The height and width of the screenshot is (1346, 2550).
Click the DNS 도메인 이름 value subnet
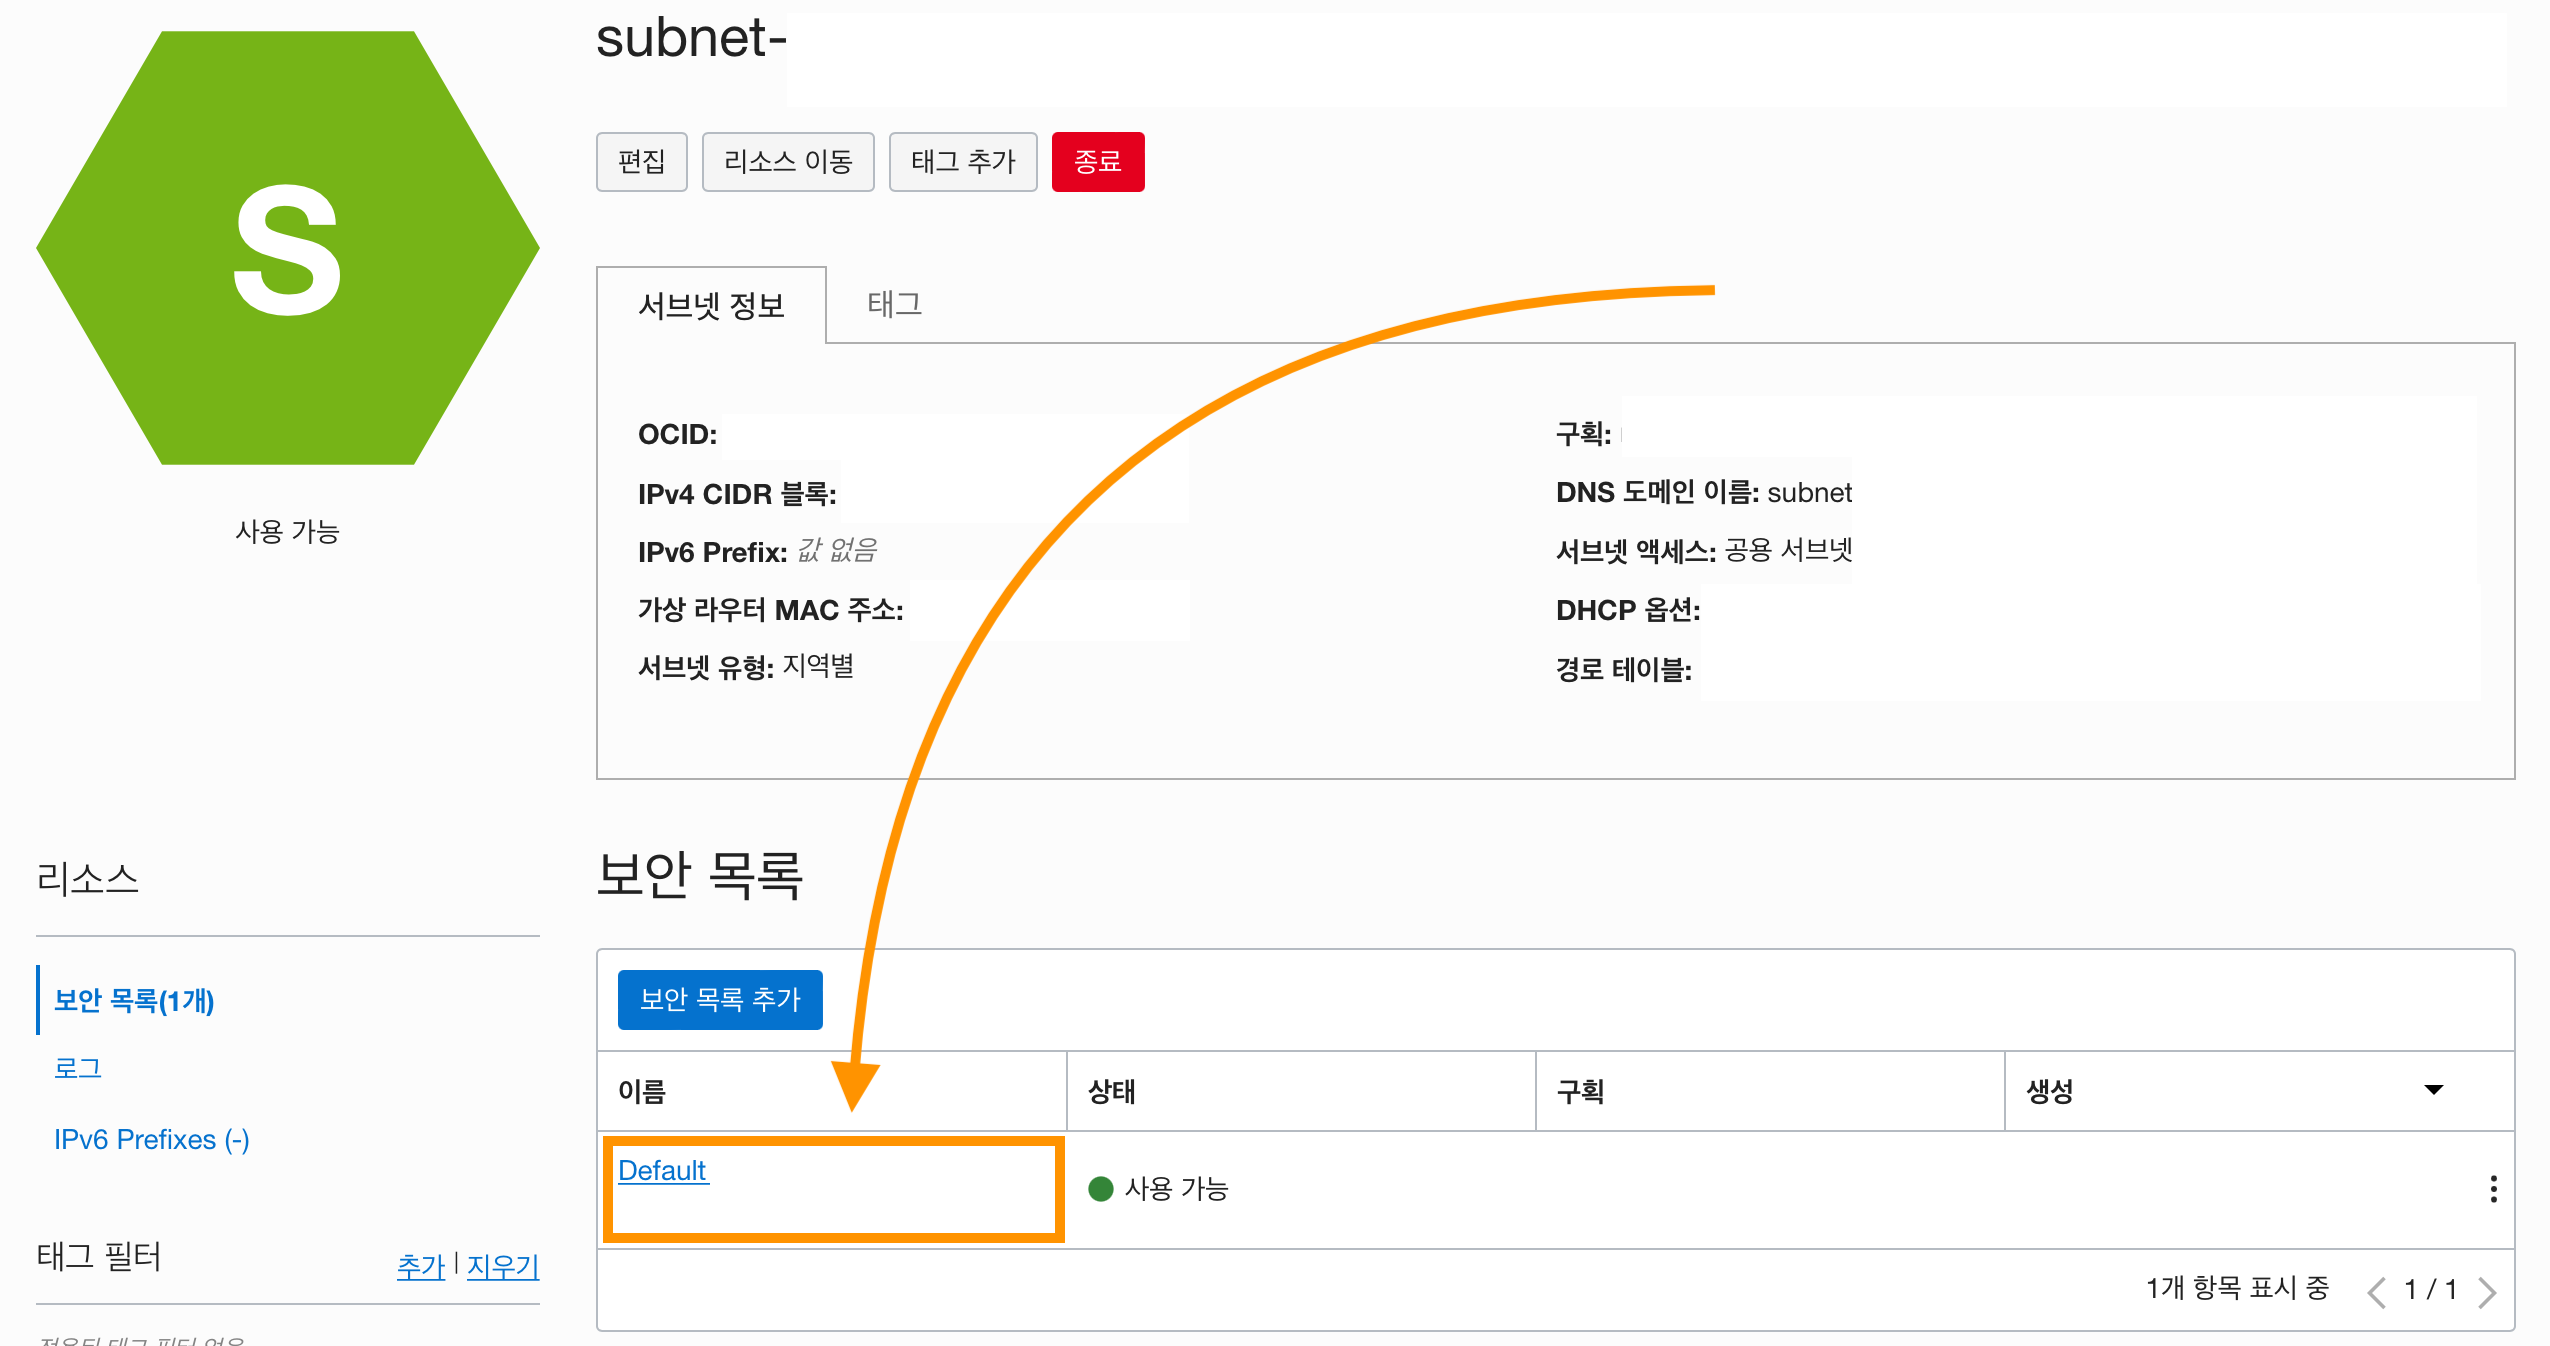pos(1809,492)
